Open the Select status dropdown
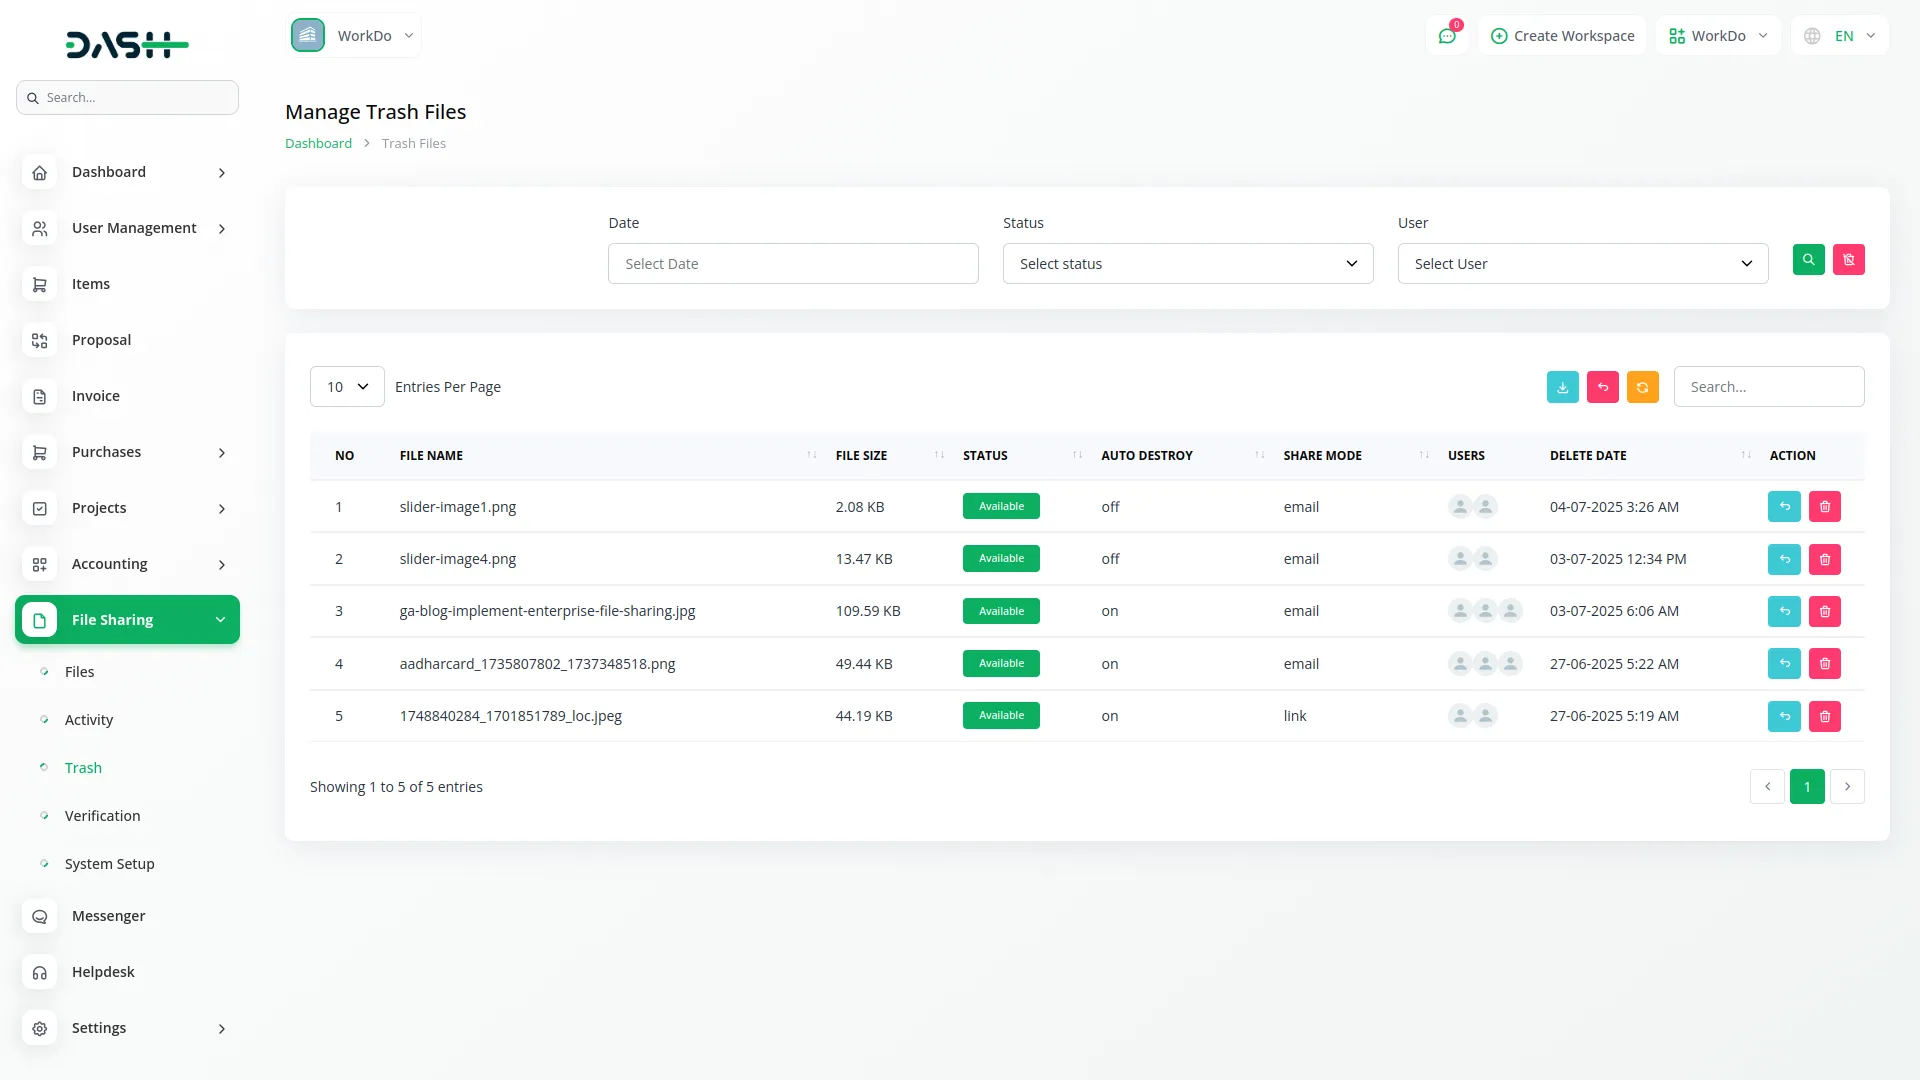Screen dimensions: 1920x1080 (x=1187, y=263)
